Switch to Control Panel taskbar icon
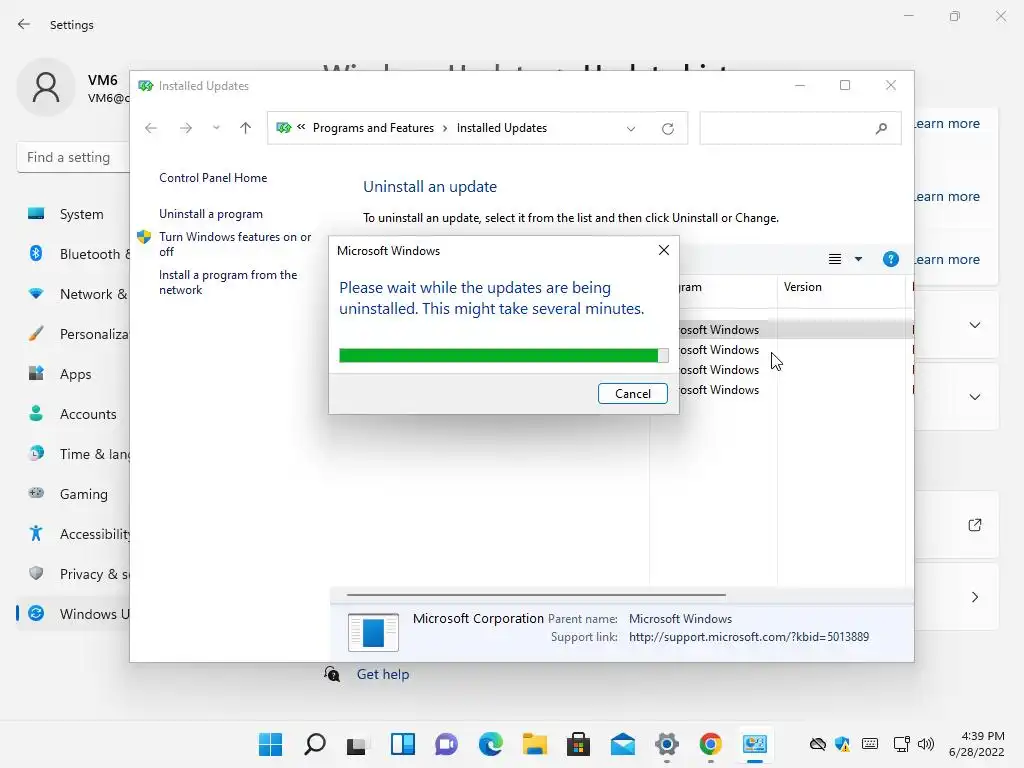 tap(754, 744)
